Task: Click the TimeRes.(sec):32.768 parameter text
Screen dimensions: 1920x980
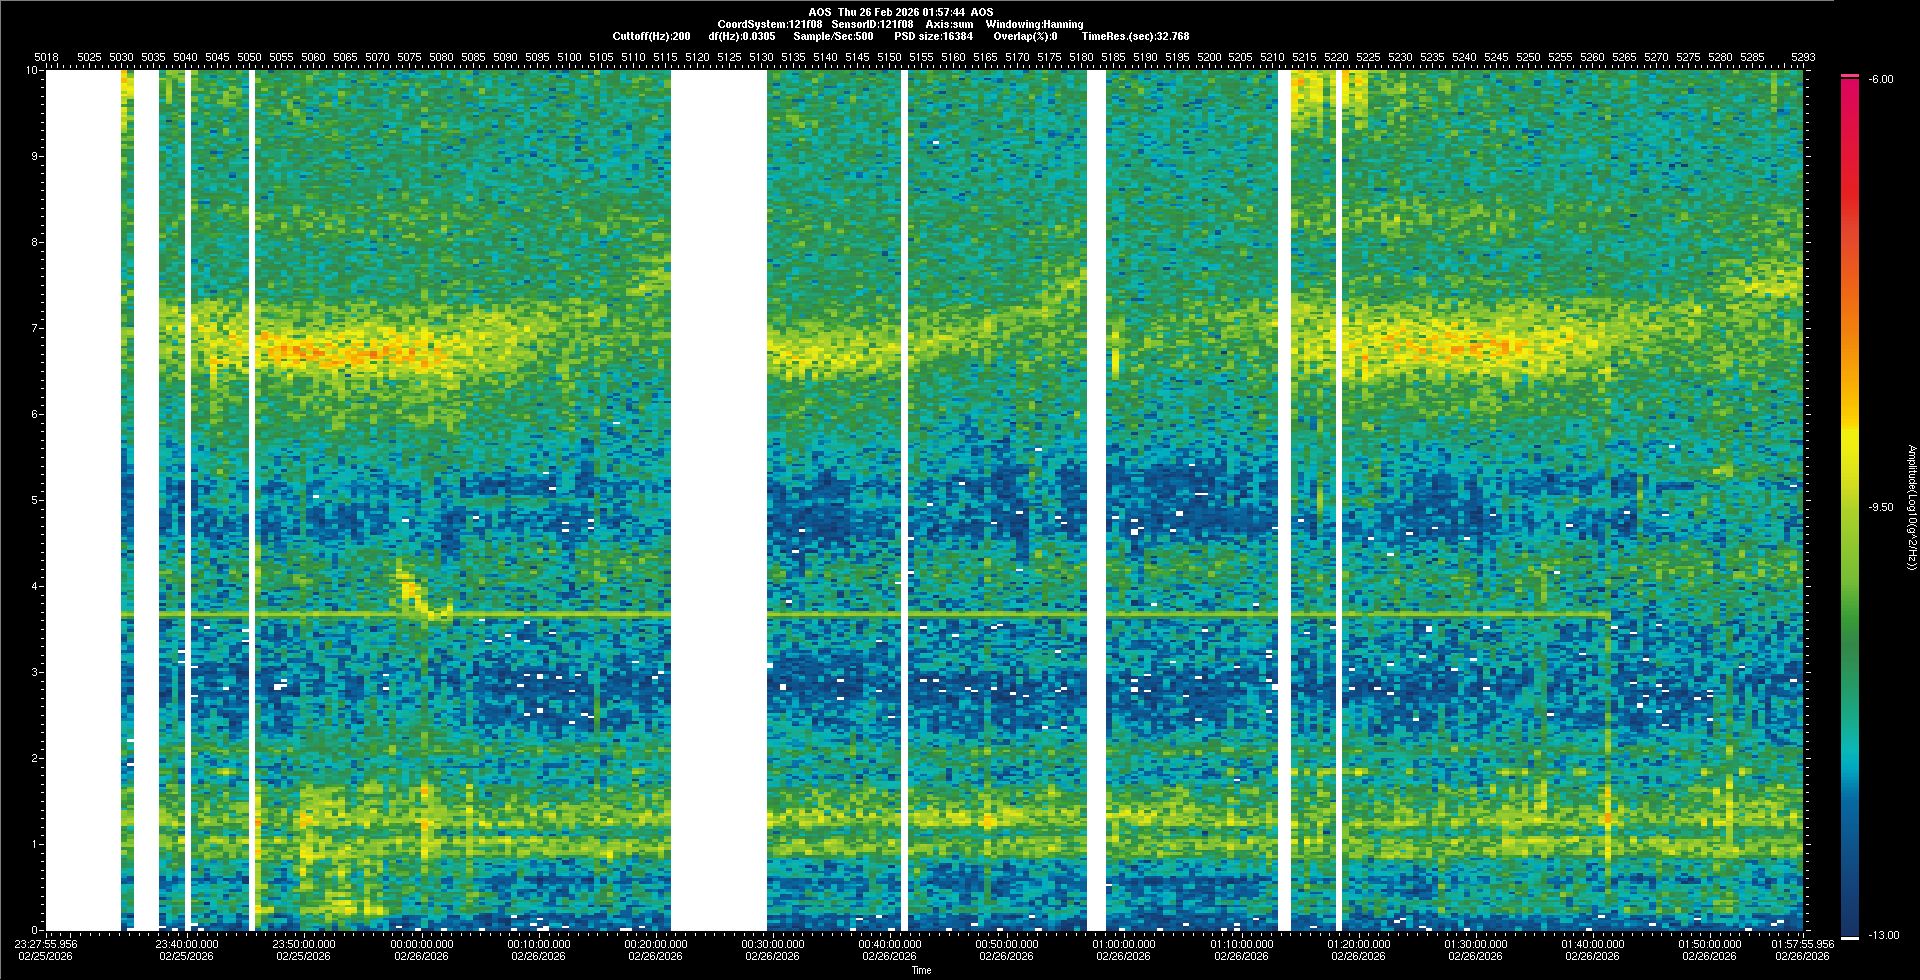Action: (x=1135, y=36)
